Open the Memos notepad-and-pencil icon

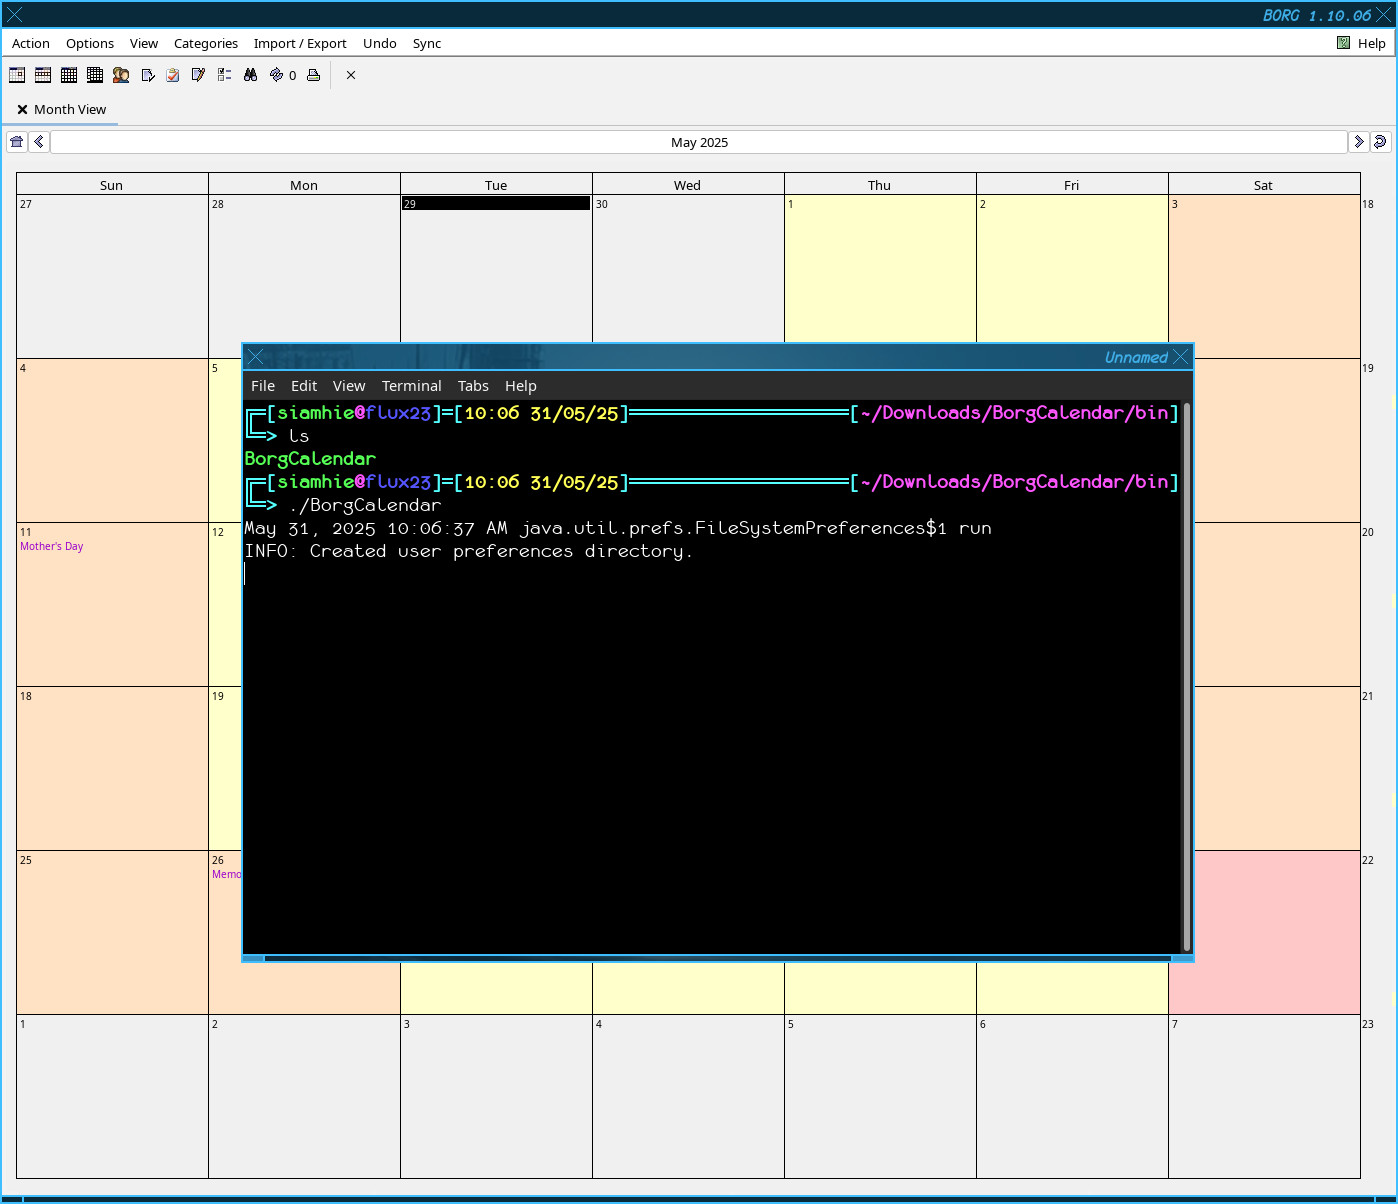[x=198, y=75]
